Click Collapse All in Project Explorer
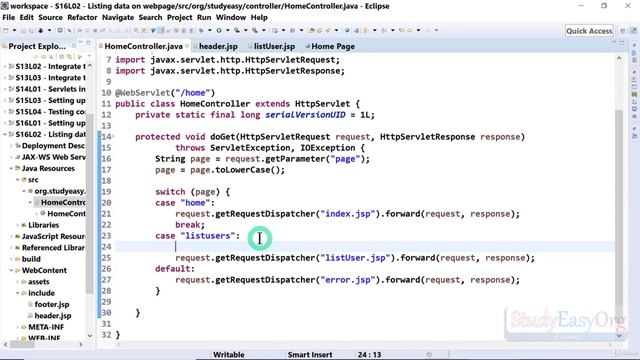Image resolution: width=640 pixels, height=360 pixels. click(x=62, y=56)
